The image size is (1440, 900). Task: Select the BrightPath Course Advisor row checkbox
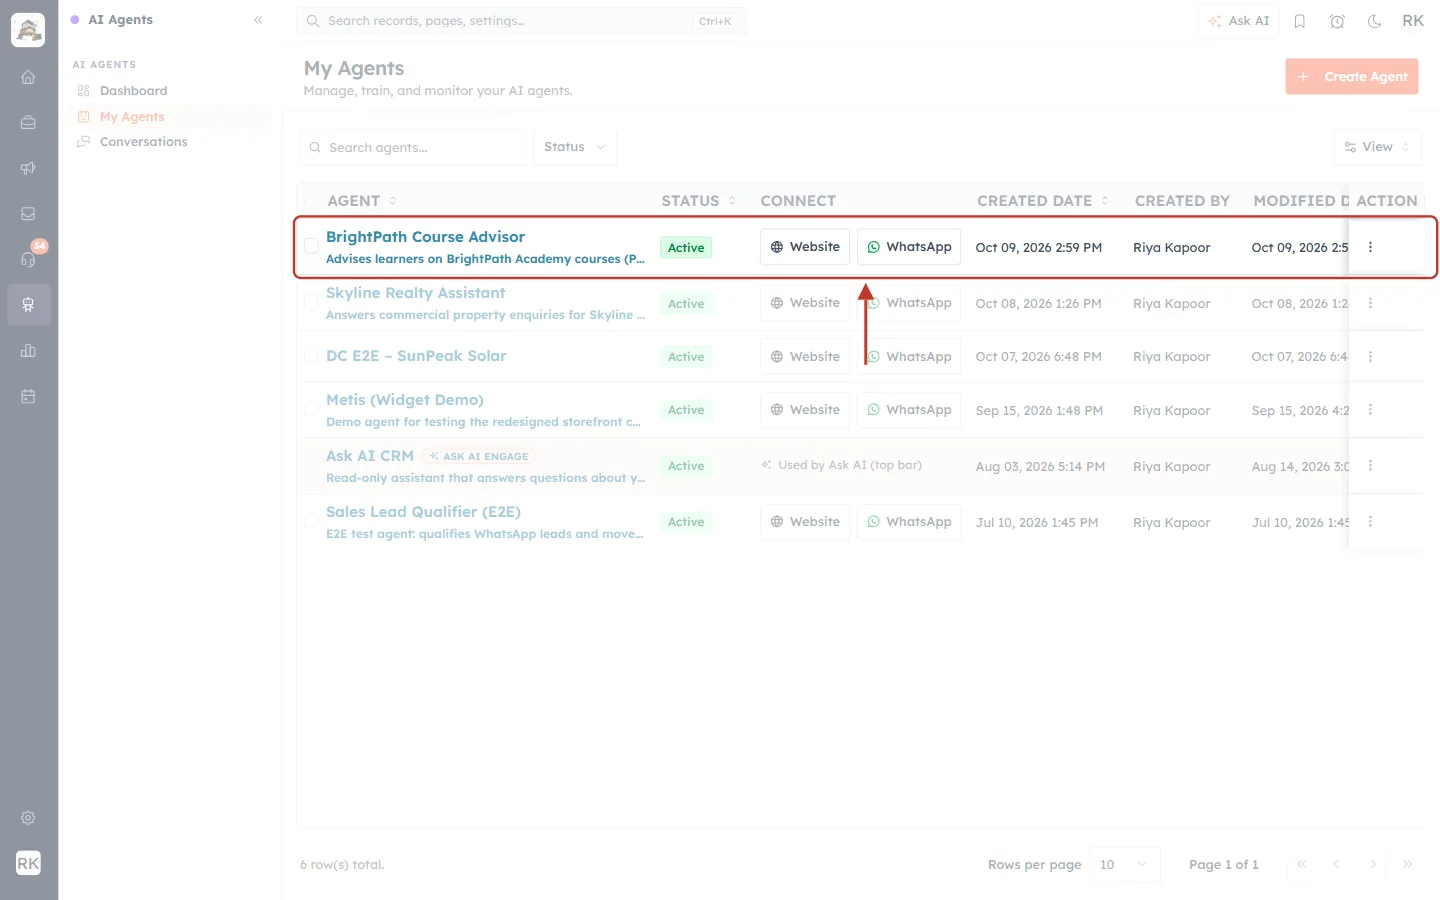[x=311, y=246]
